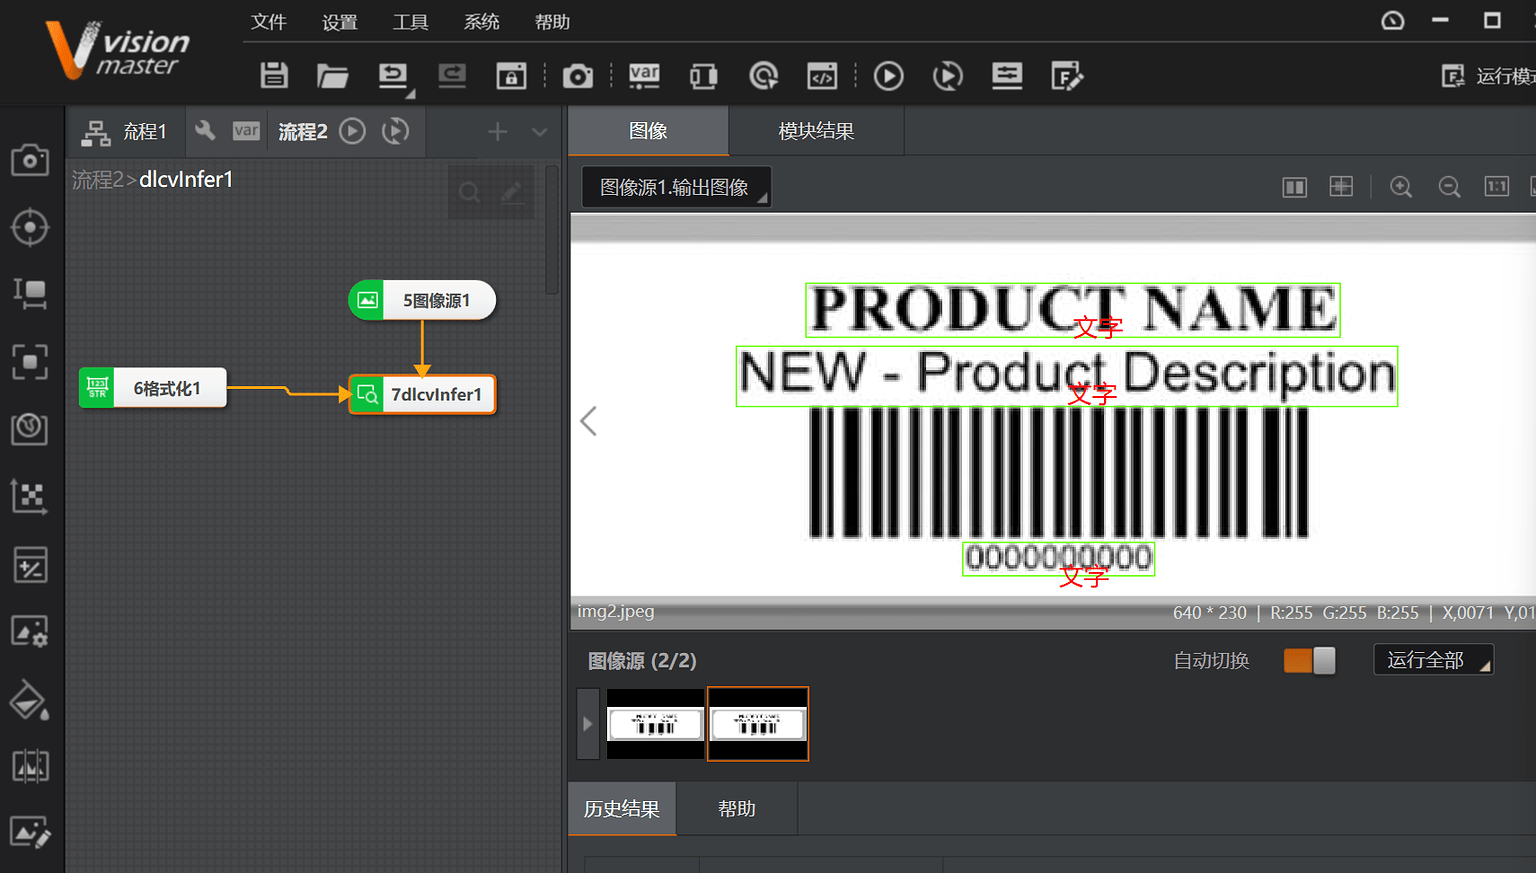
Task: Select the first image source thumbnail
Action: coord(655,723)
